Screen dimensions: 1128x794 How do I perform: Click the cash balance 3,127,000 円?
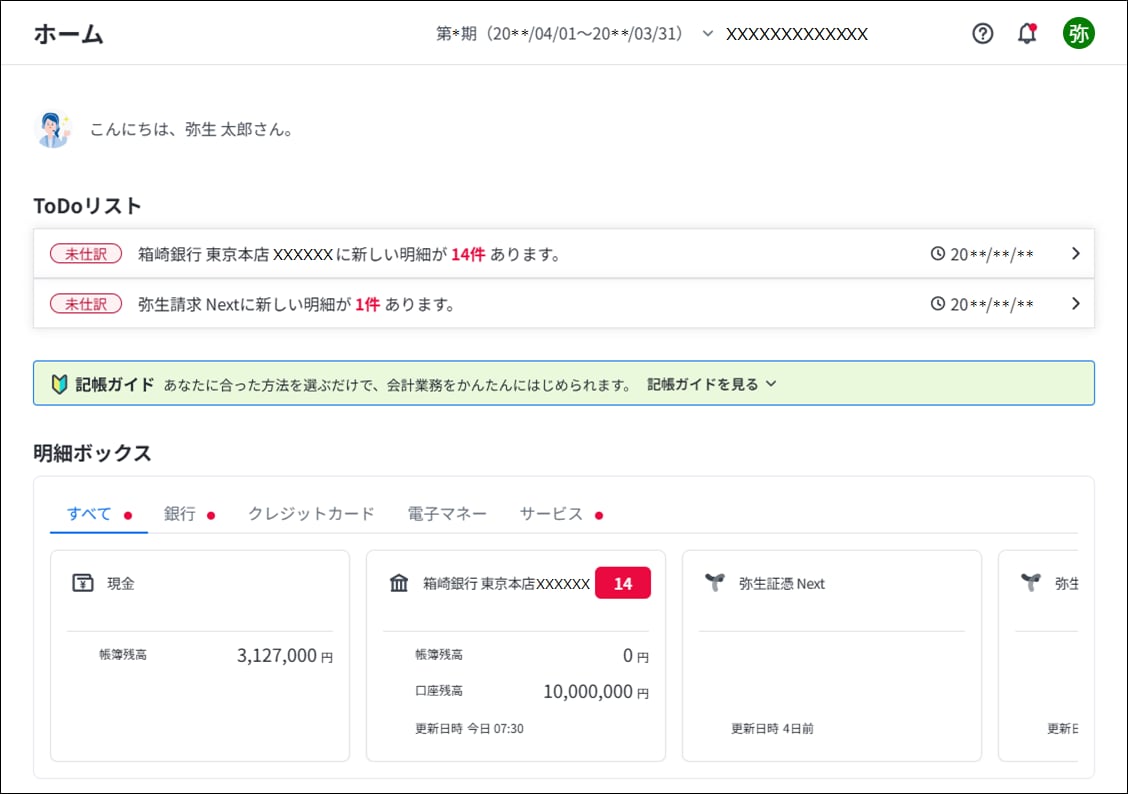(x=285, y=655)
